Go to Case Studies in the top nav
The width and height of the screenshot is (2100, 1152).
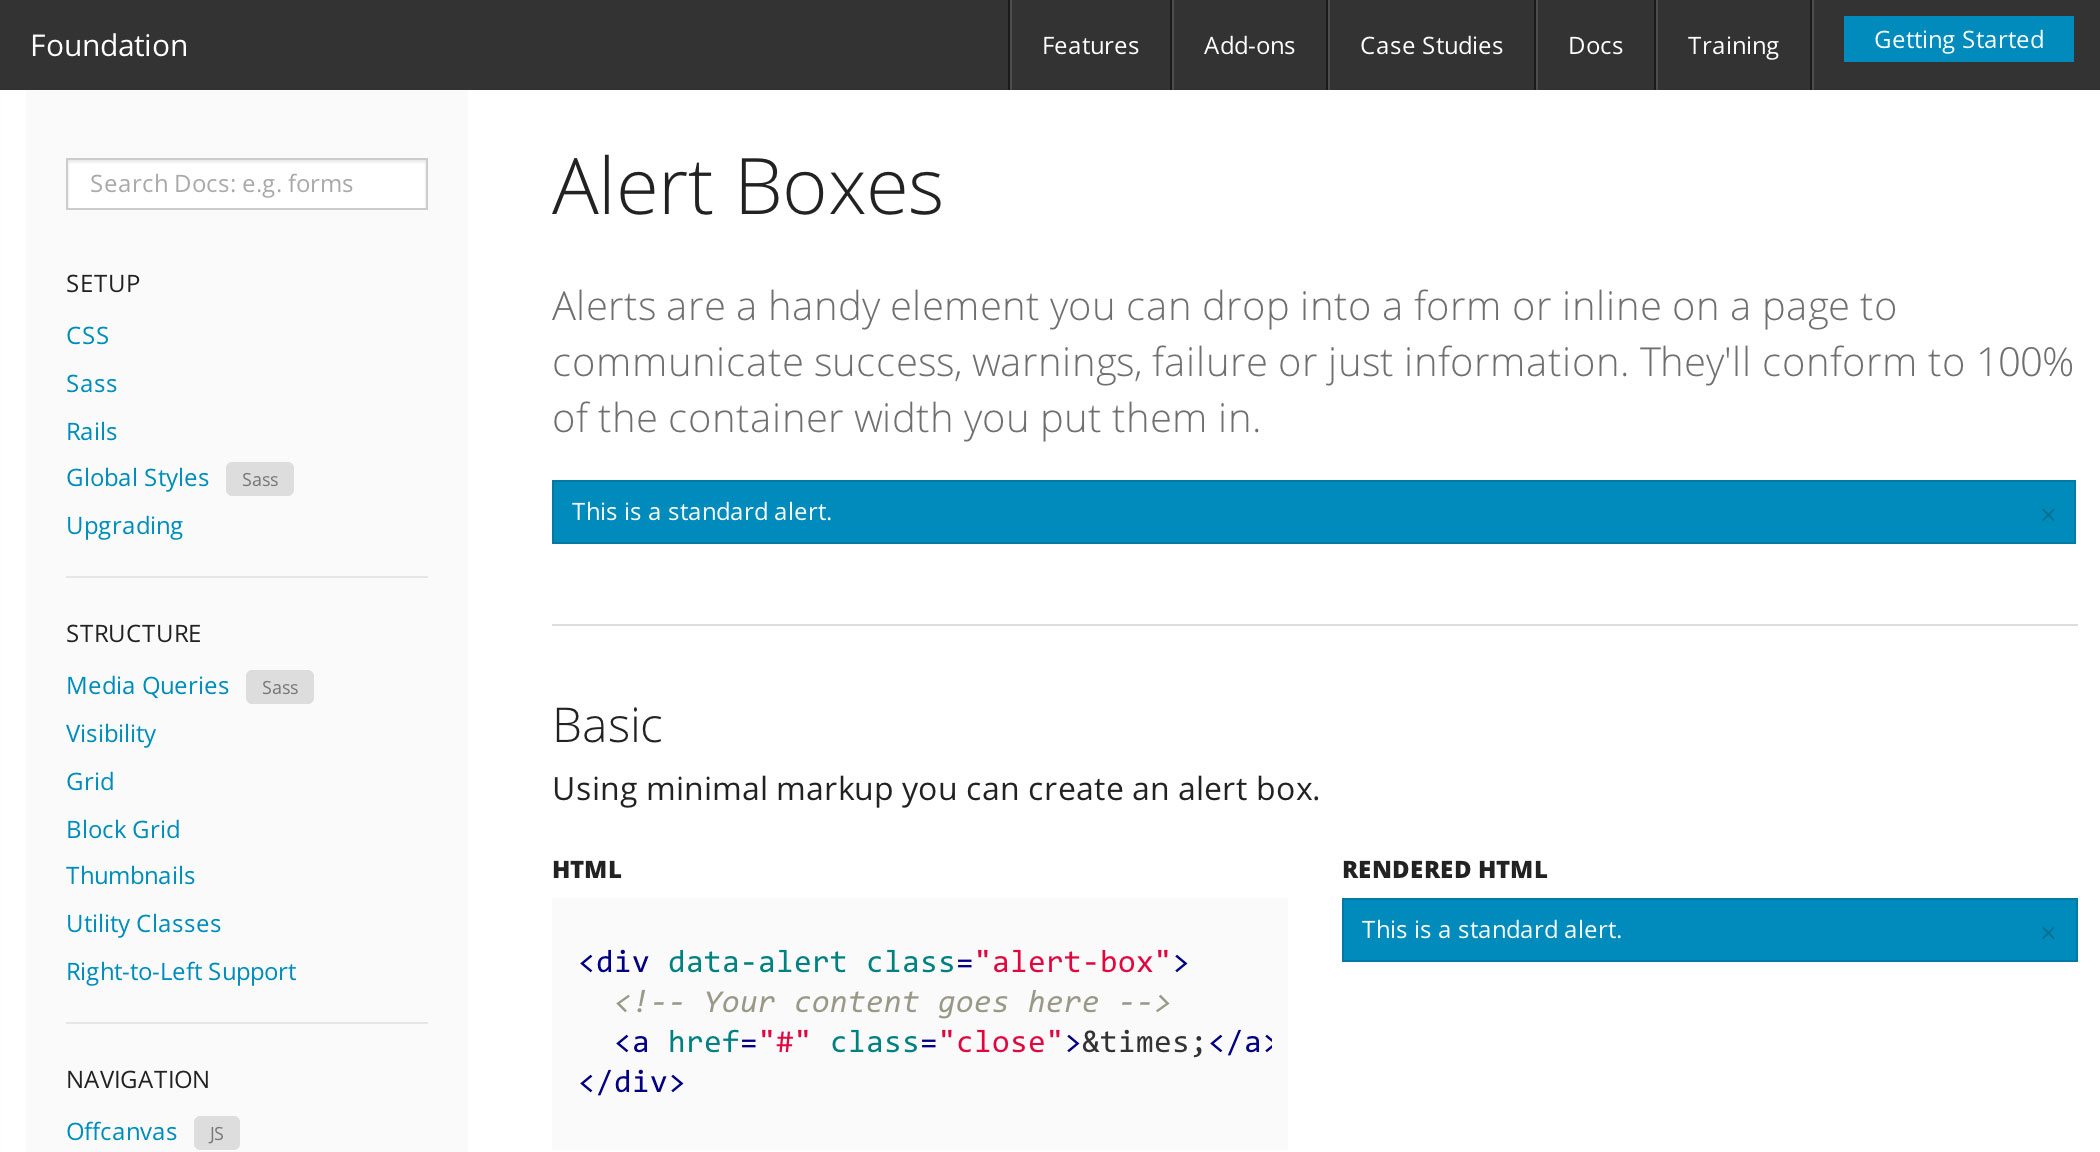[1431, 45]
